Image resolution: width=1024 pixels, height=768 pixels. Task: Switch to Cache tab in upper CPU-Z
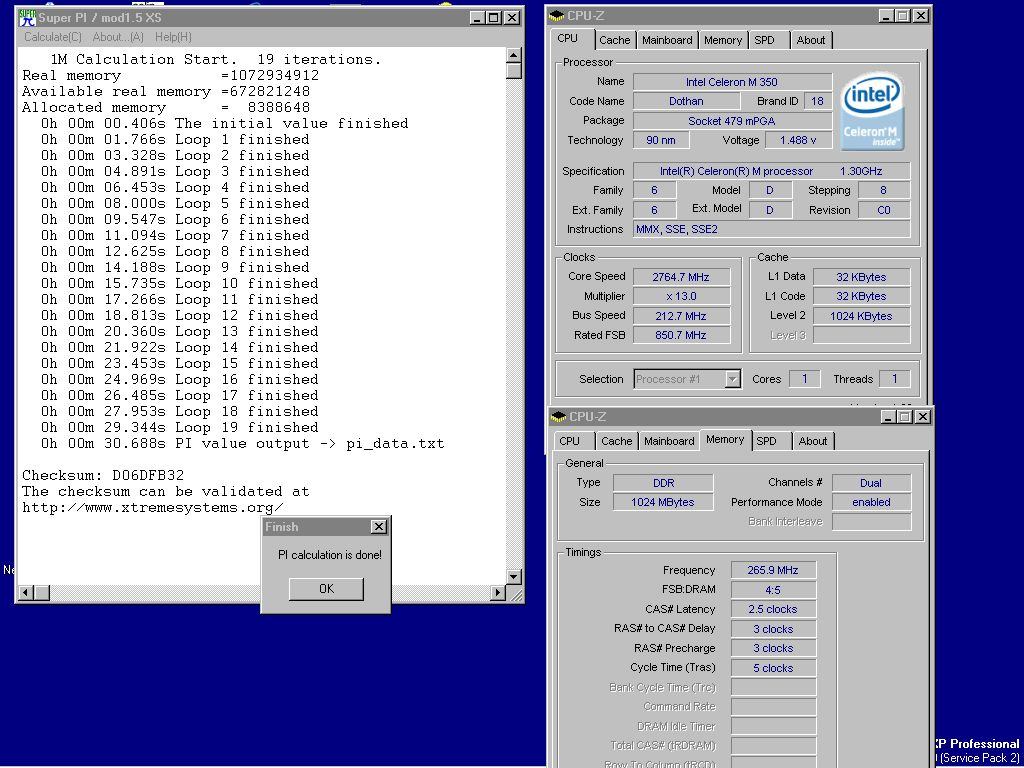click(x=615, y=40)
